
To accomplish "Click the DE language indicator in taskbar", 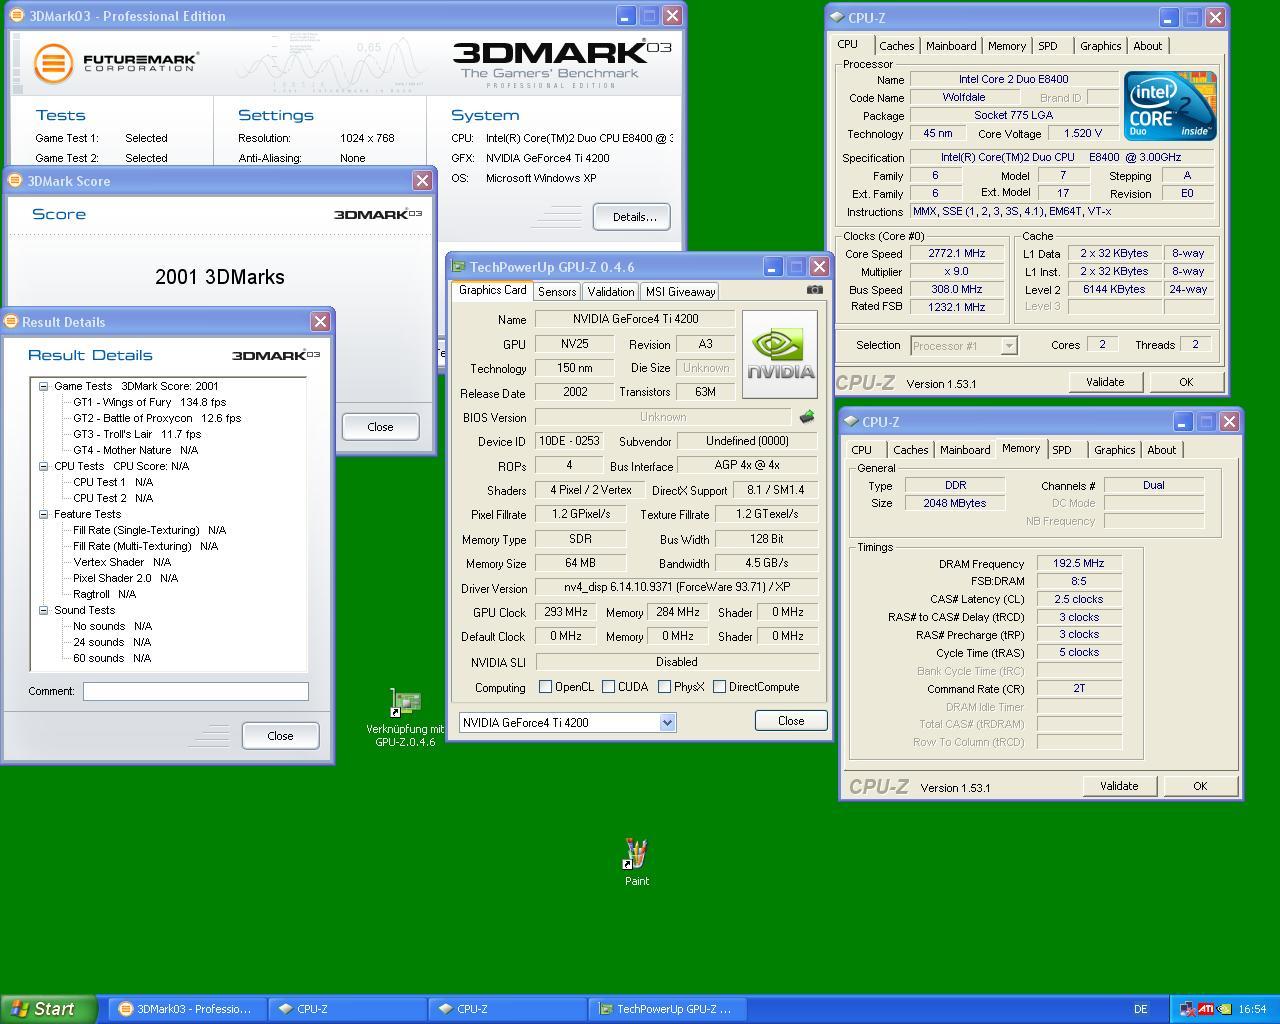I will [1140, 1009].
